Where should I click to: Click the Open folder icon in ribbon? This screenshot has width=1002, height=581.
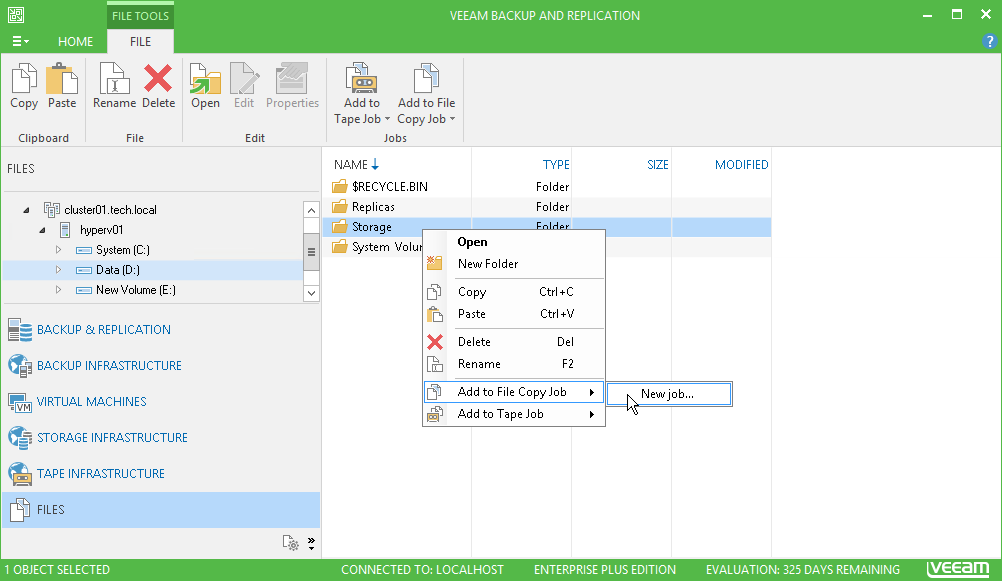pos(205,78)
